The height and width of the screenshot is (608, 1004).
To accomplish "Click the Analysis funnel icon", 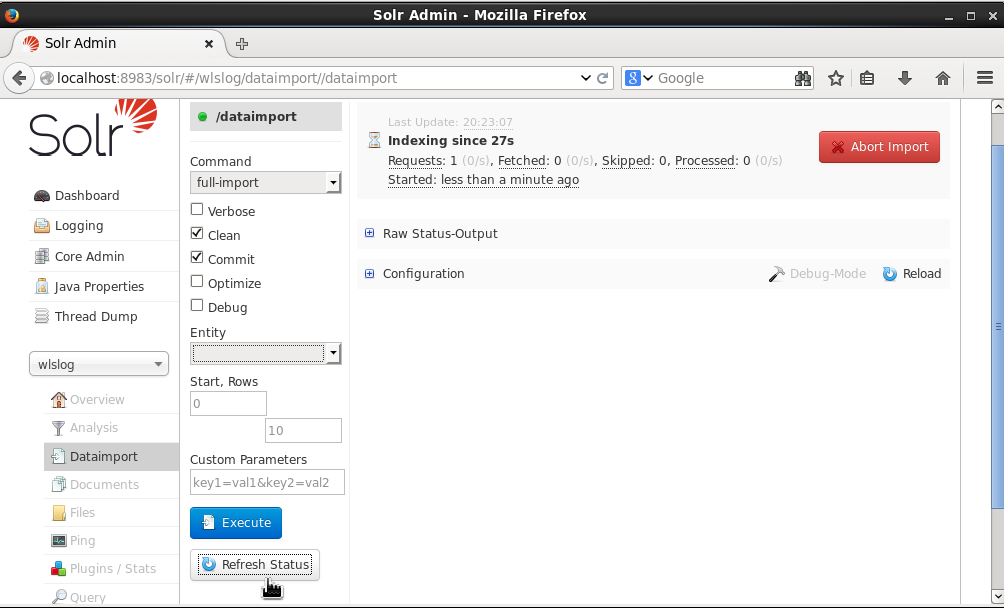I will coord(58,428).
